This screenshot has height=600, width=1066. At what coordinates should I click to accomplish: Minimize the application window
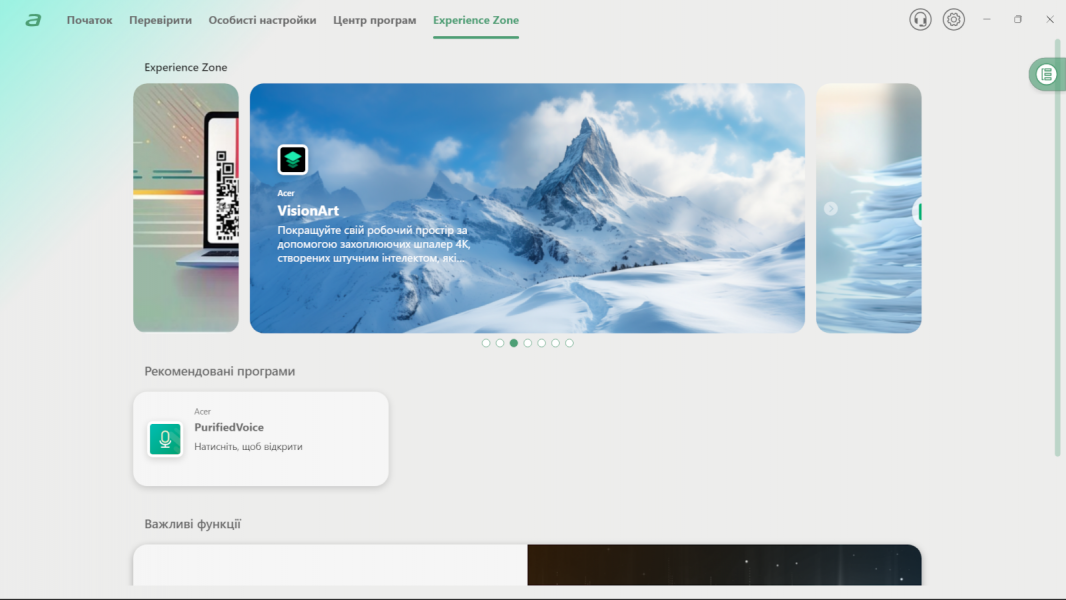click(x=987, y=20)
